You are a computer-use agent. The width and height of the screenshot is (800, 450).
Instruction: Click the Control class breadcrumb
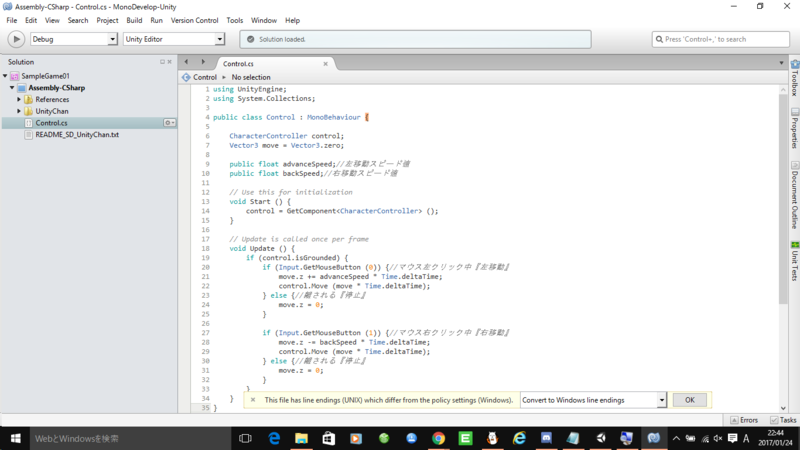tap(199, 77)
